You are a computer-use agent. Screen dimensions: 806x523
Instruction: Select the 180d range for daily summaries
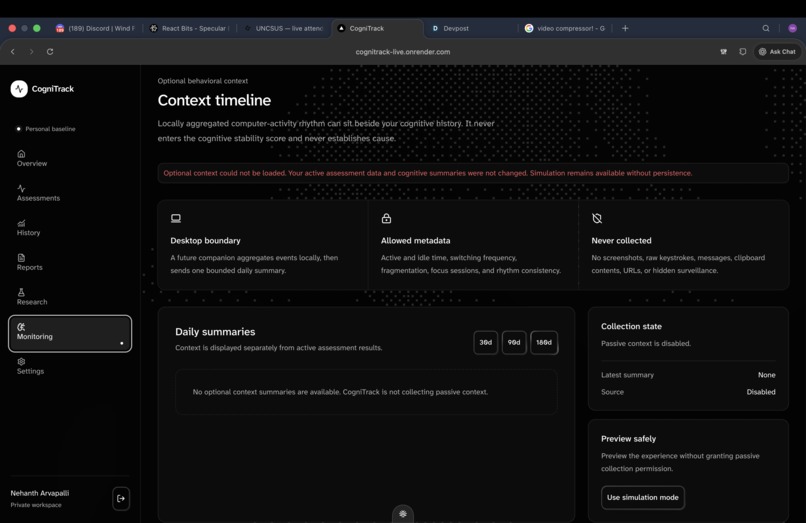pyautogui.click(x=544, y=342)
